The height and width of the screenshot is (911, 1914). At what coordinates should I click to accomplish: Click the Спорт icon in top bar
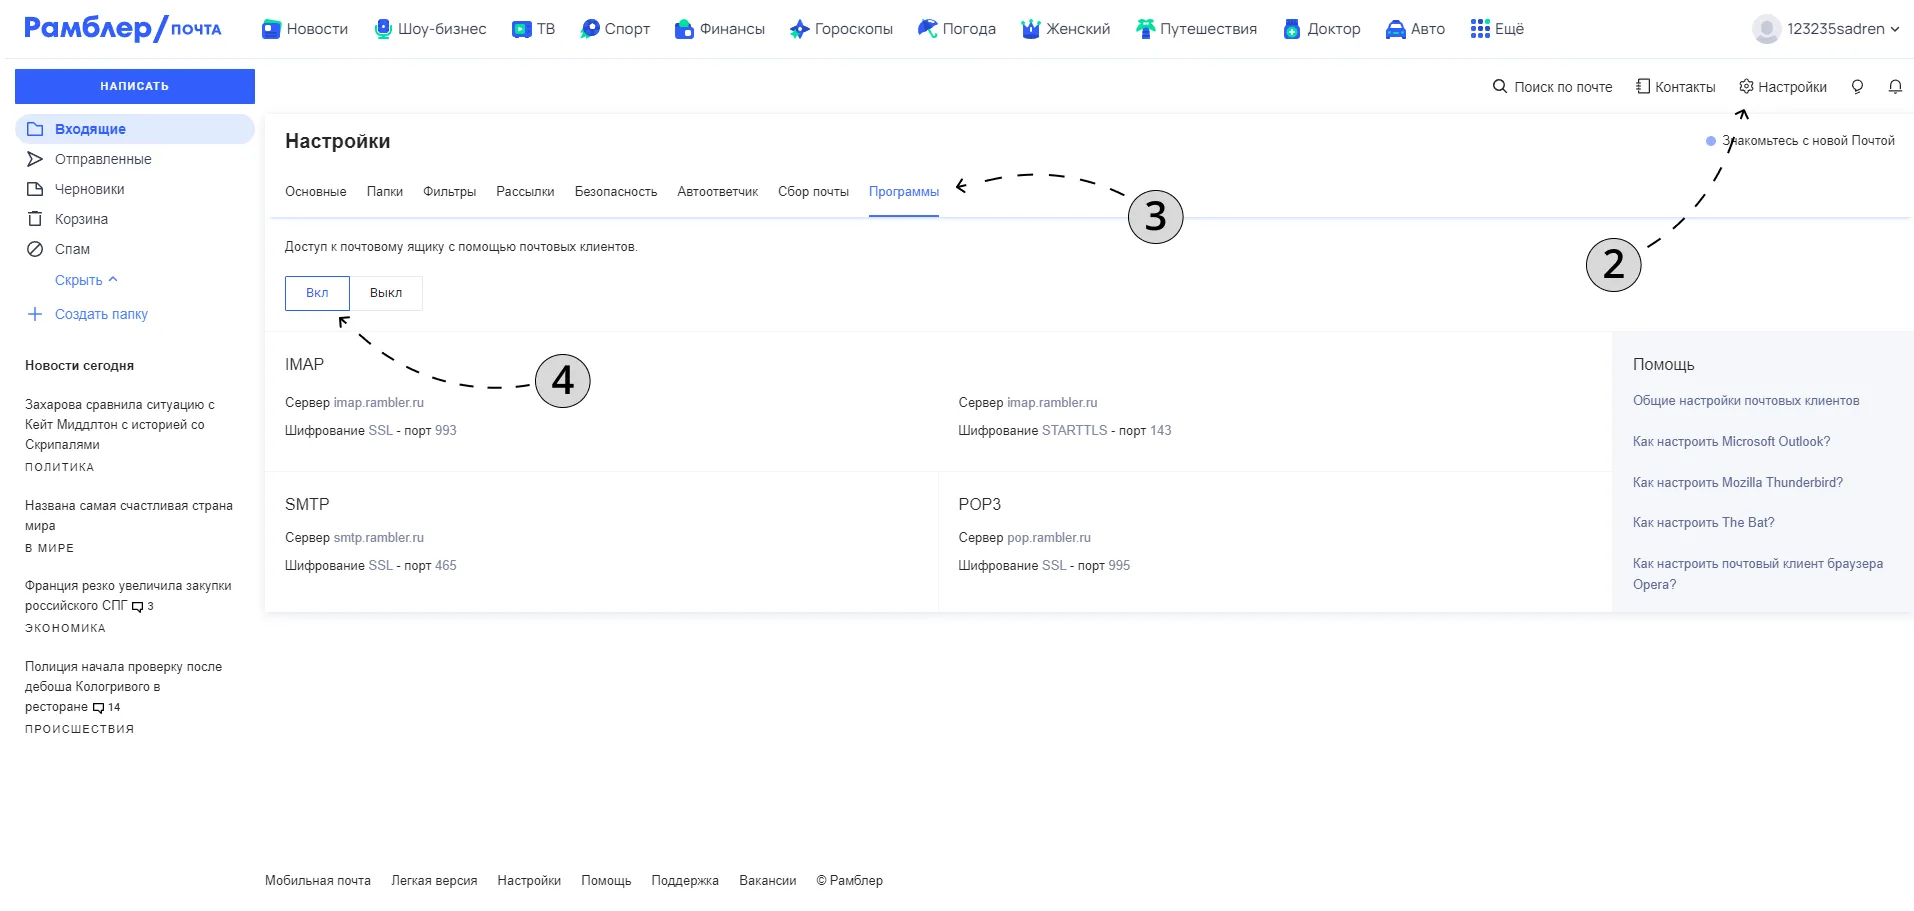pos(590,29)
